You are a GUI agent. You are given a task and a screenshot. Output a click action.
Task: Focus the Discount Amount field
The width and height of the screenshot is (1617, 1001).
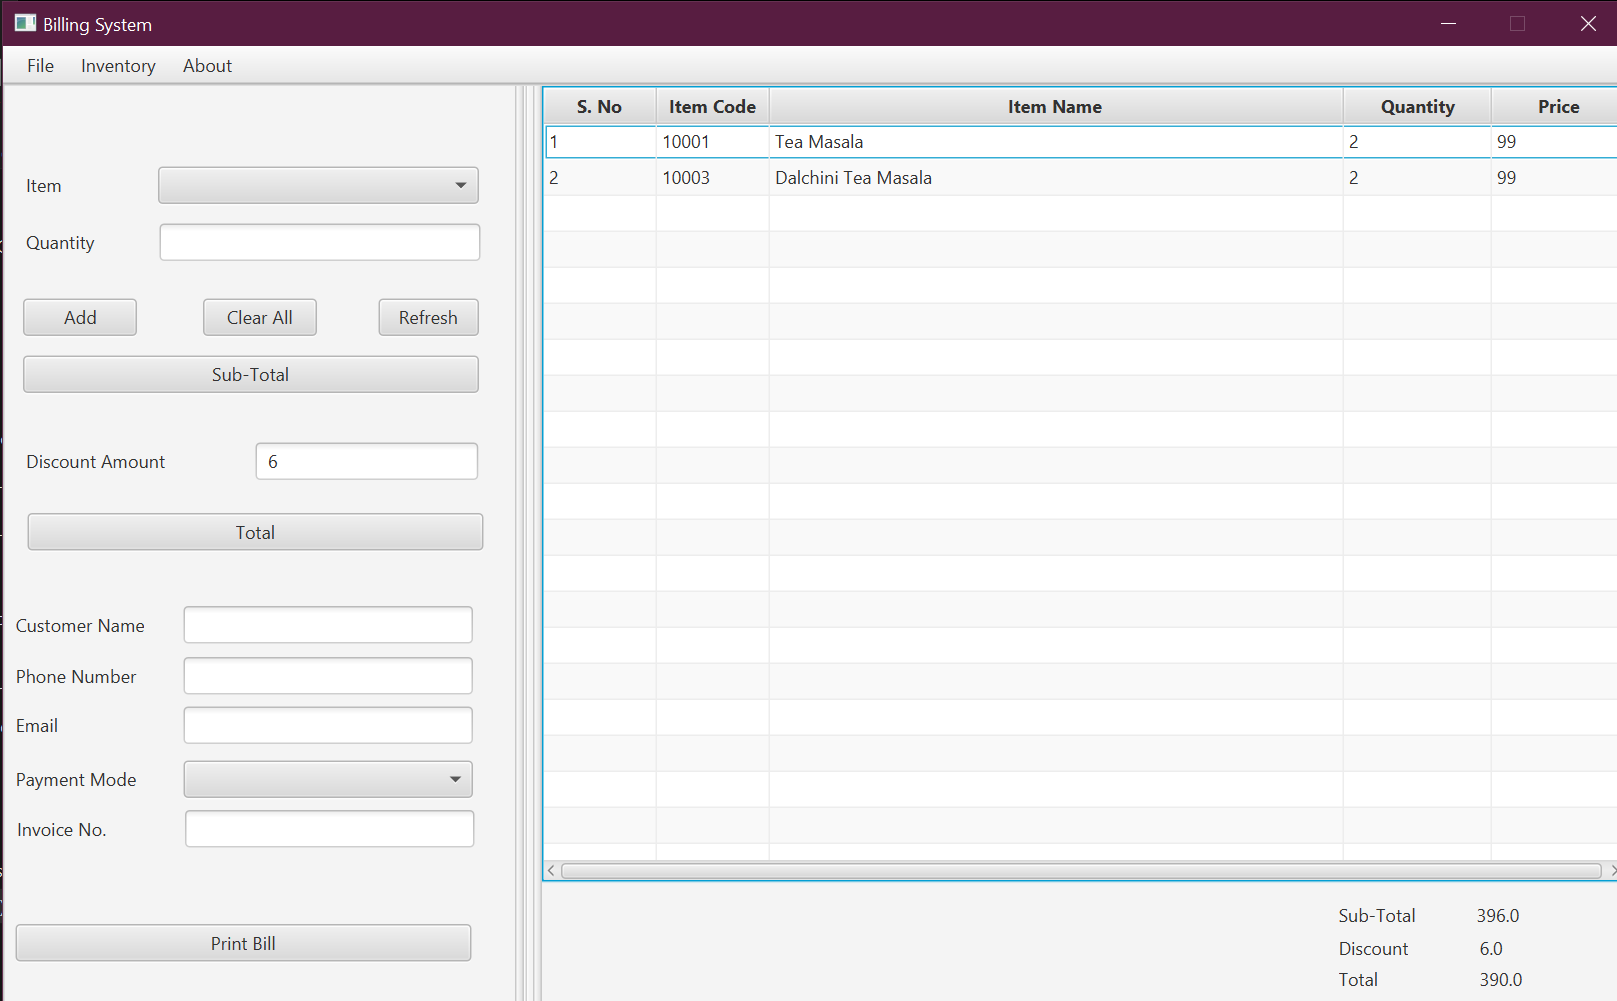point(366,461)
